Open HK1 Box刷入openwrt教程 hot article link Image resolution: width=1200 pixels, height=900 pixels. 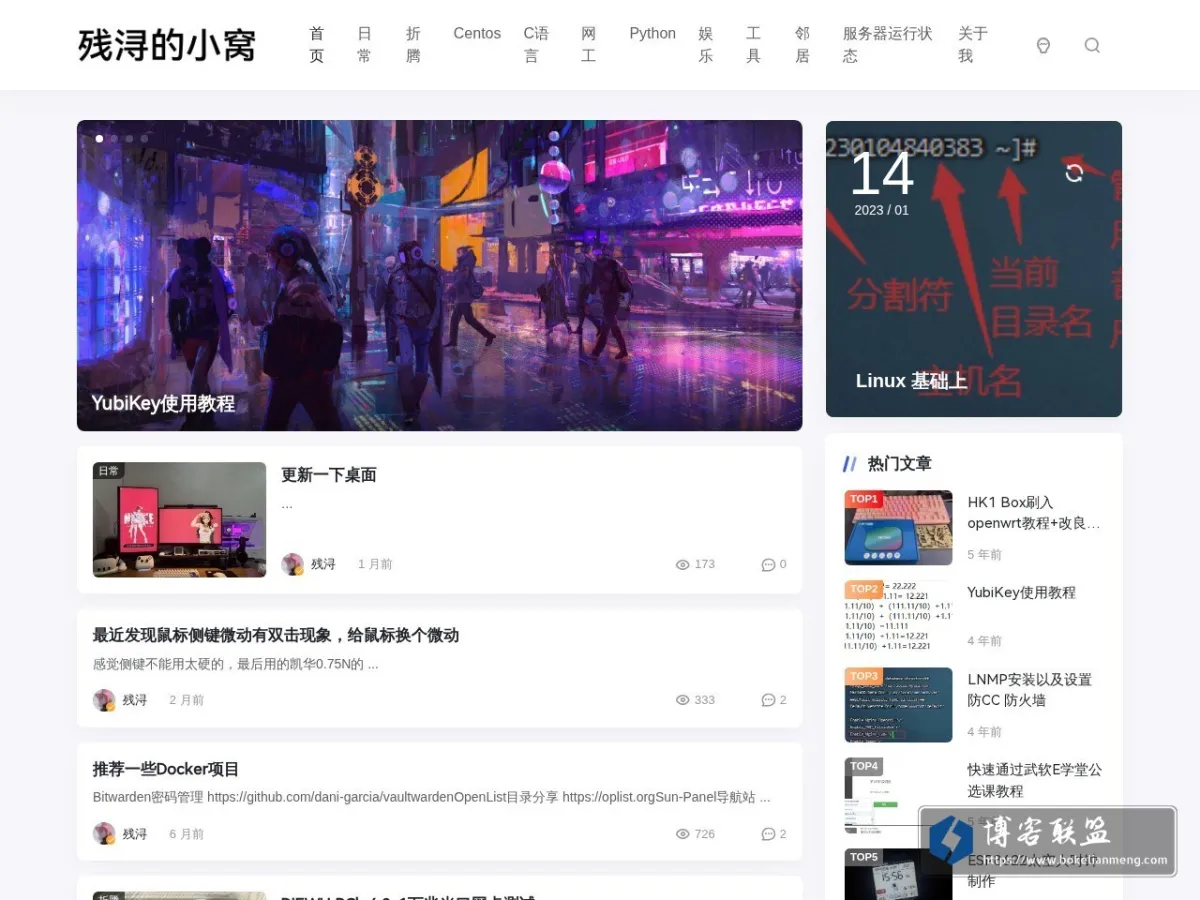pyautogui.click(x=1034, y=513)
